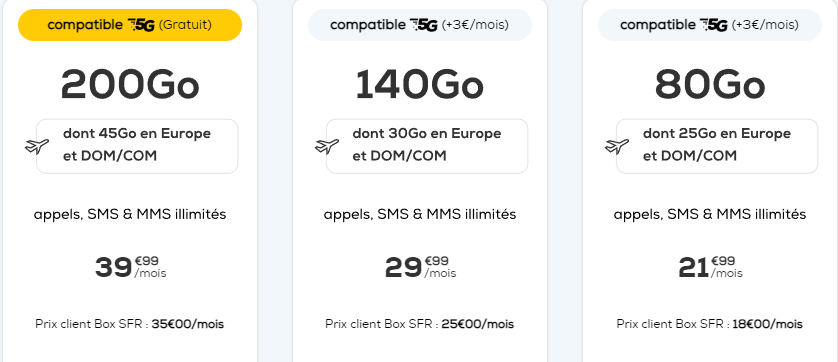Click the airplane icon in 140Go plan
This screenshot has height=362, width=838.
(327, 146)
